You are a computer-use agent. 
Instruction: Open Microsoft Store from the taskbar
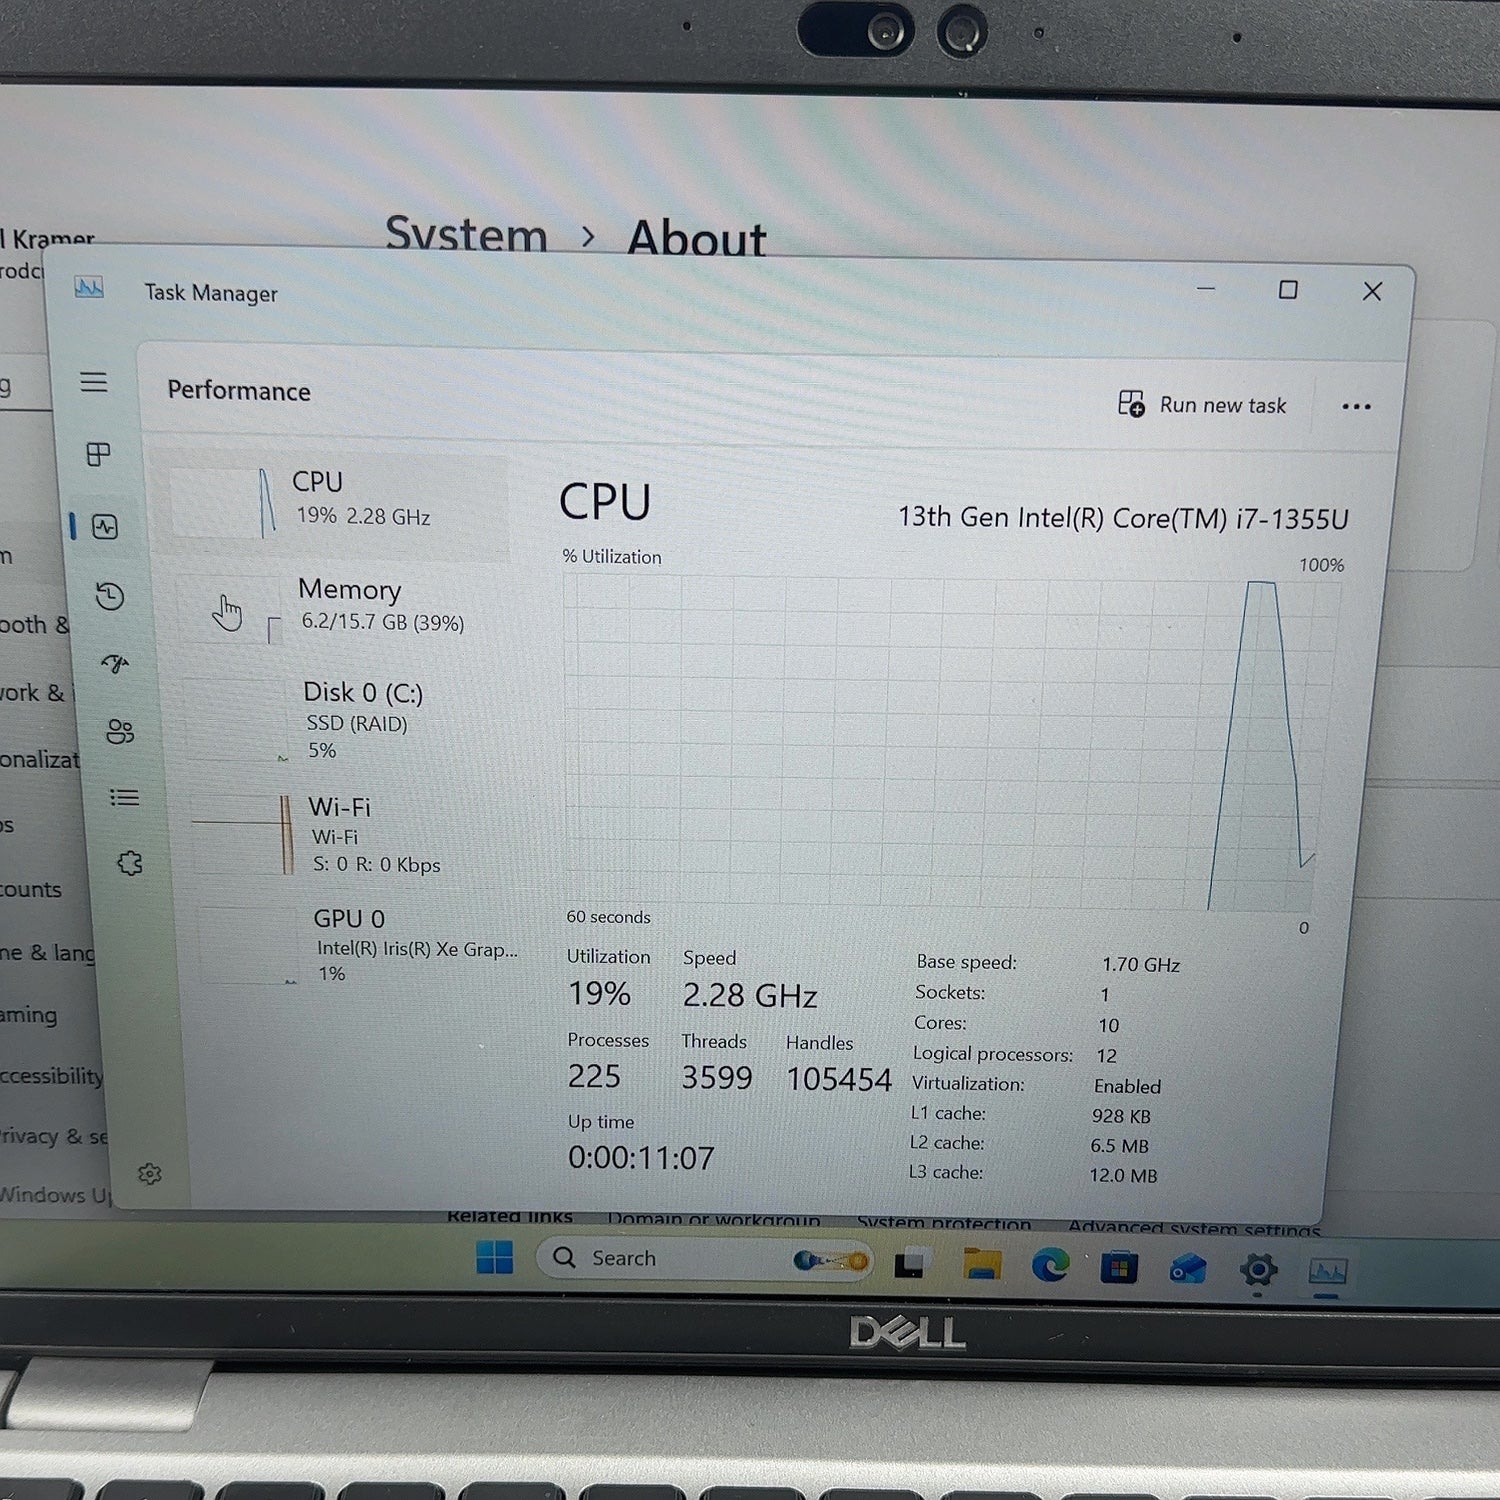(x=1119, y=1268)
